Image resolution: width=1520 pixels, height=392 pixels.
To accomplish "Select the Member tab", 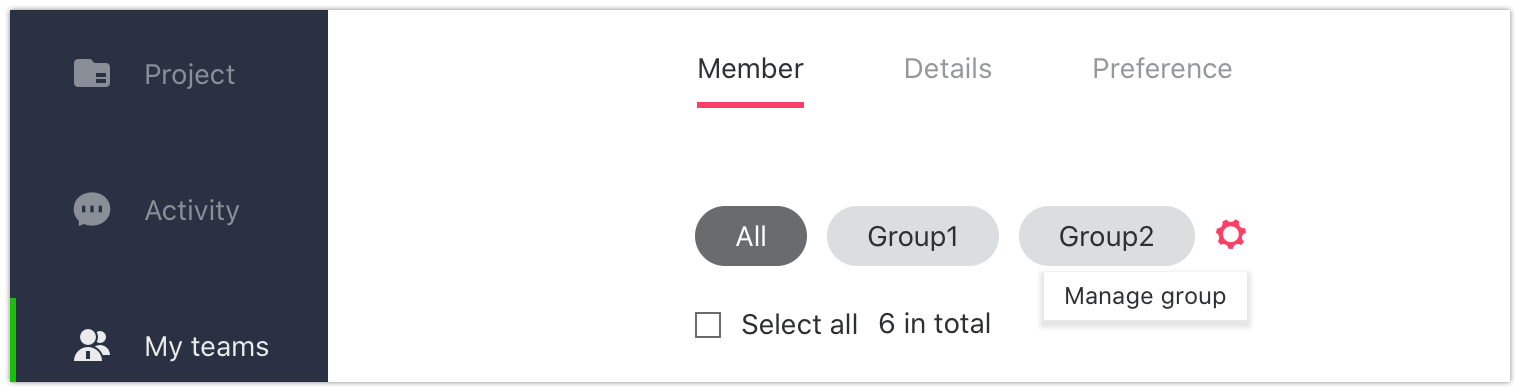I will point(750,68).
